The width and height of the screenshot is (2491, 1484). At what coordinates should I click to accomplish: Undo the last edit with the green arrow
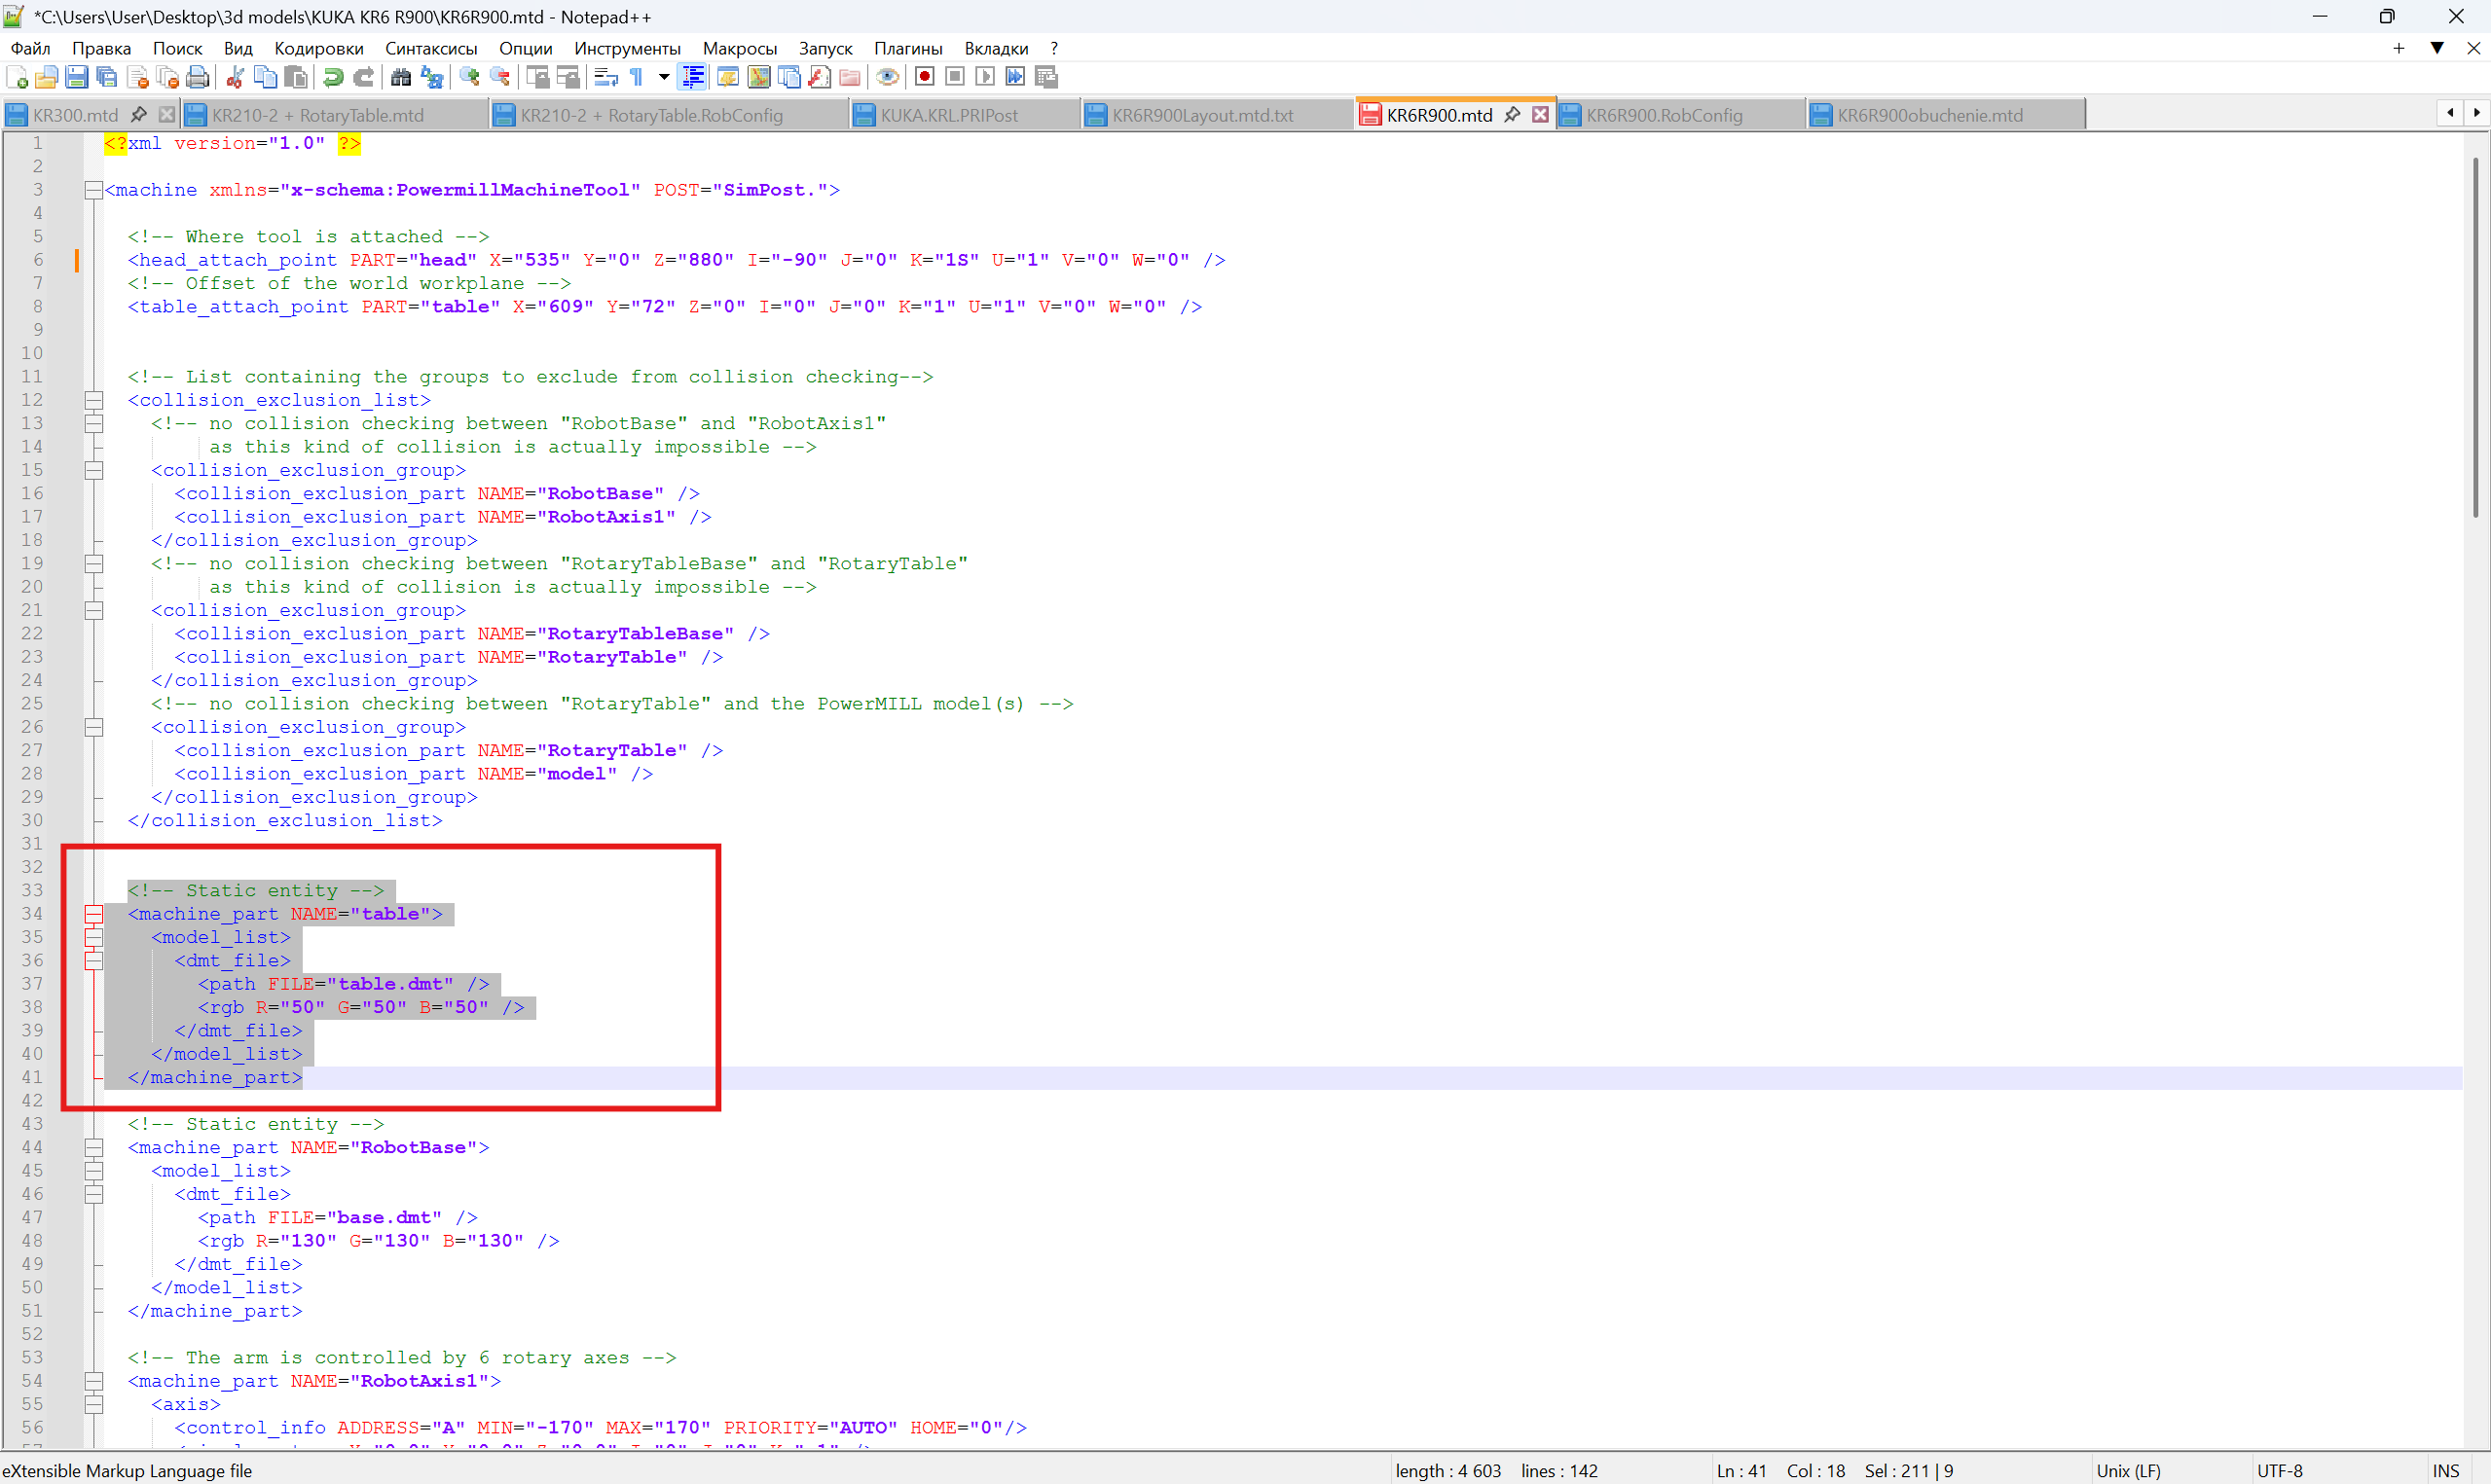tap(333, 77)
